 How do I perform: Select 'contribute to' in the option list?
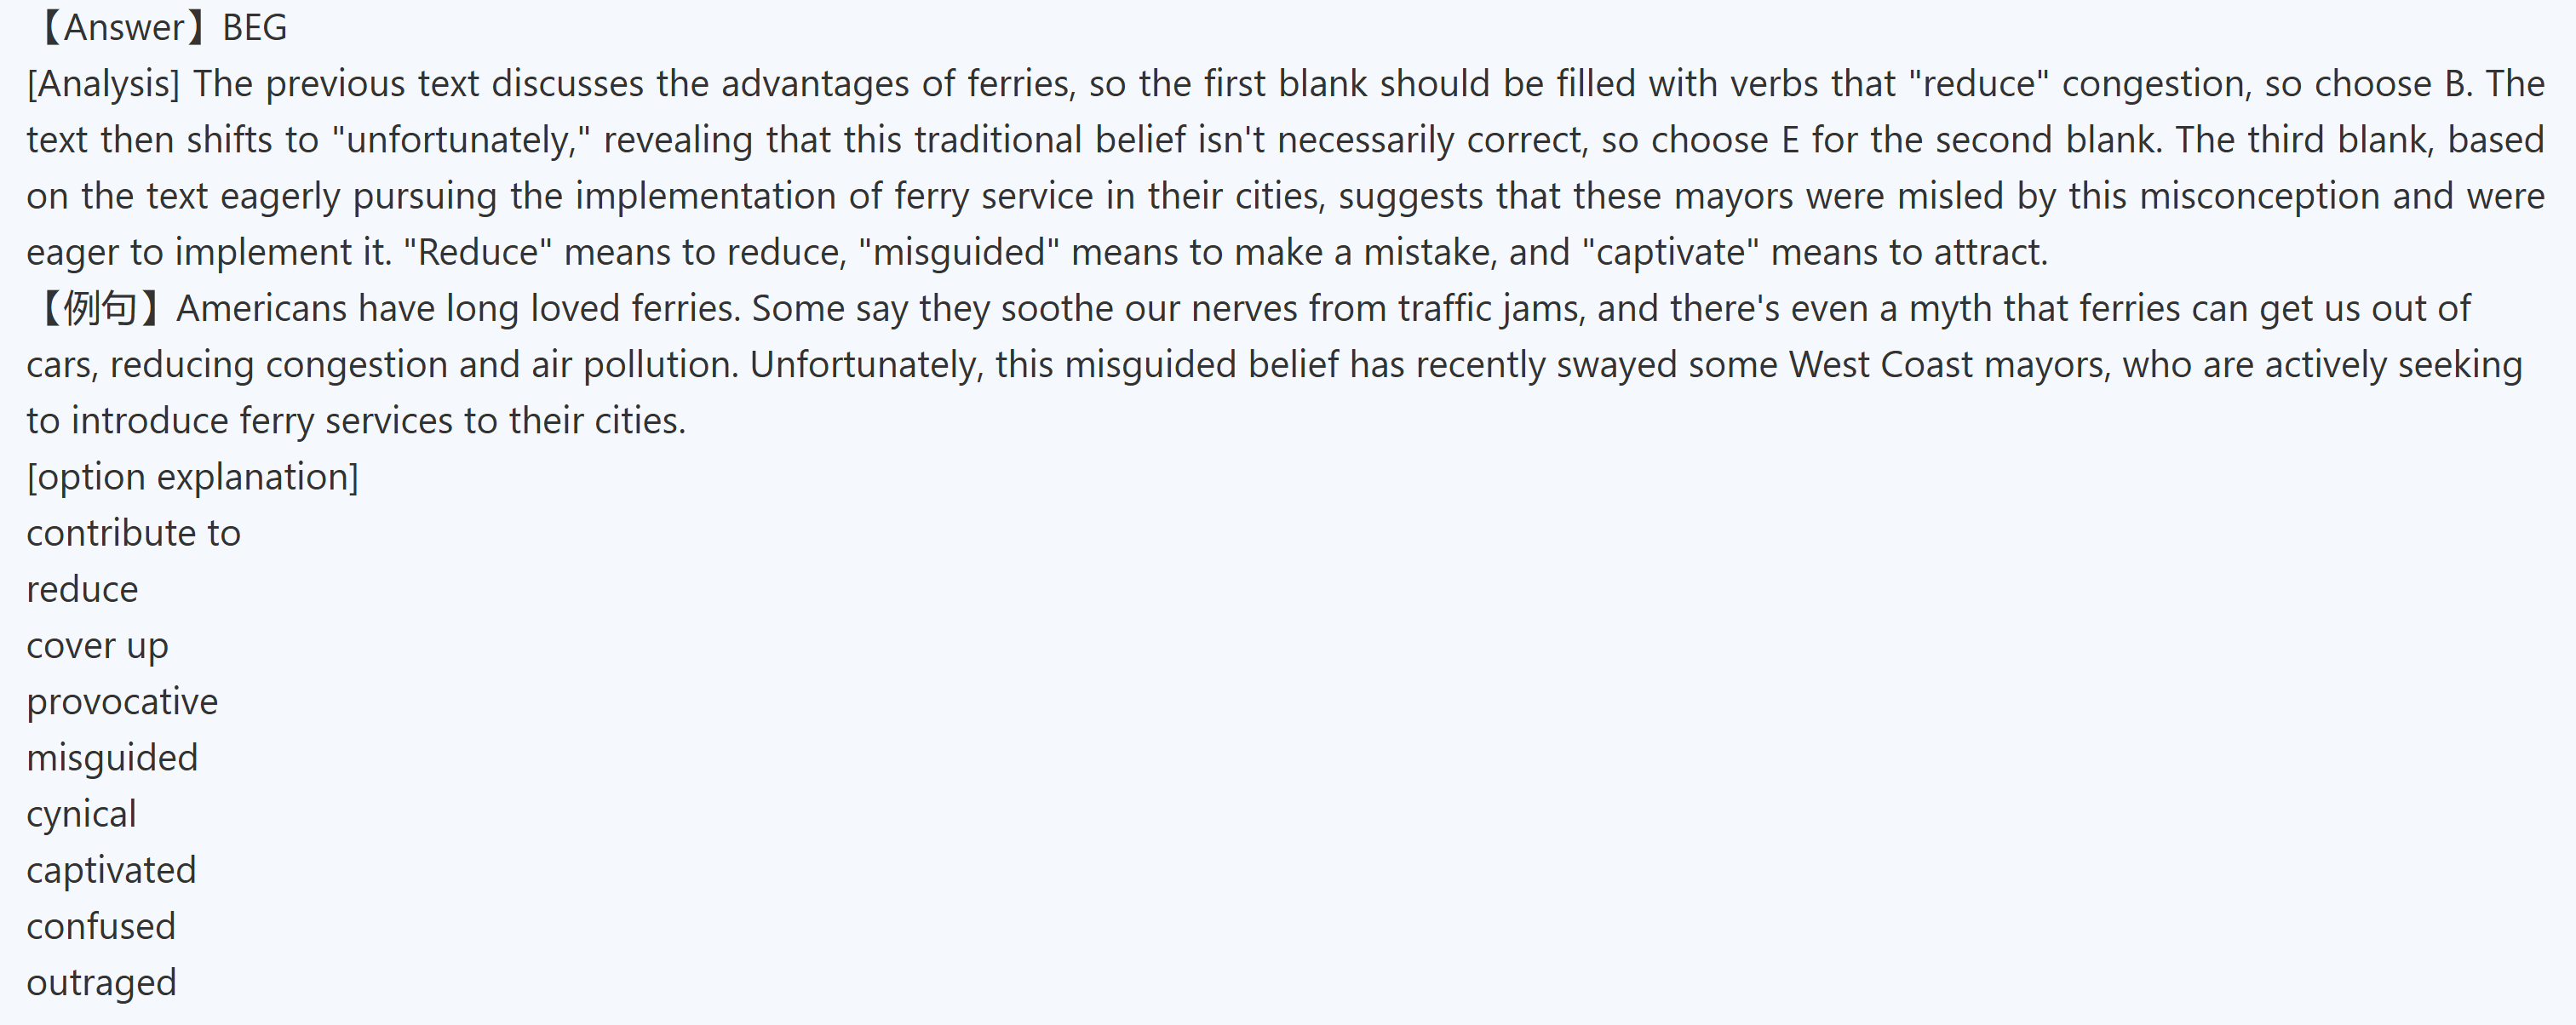(x=133, y=533)
